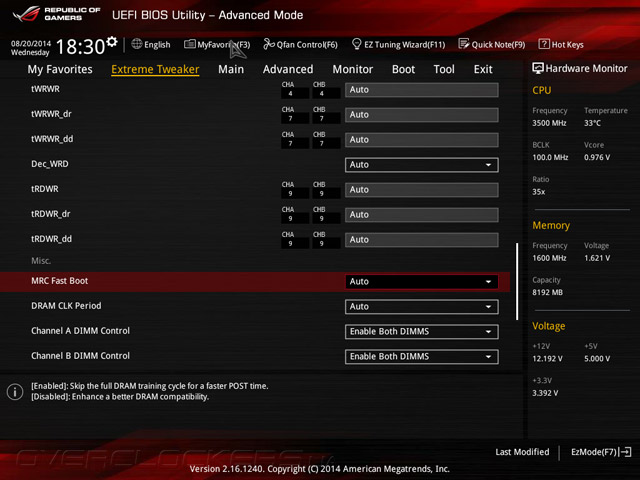Click the English language globe icon
Viewport: 640px width, 480px height.
click(x=136, y=44)
